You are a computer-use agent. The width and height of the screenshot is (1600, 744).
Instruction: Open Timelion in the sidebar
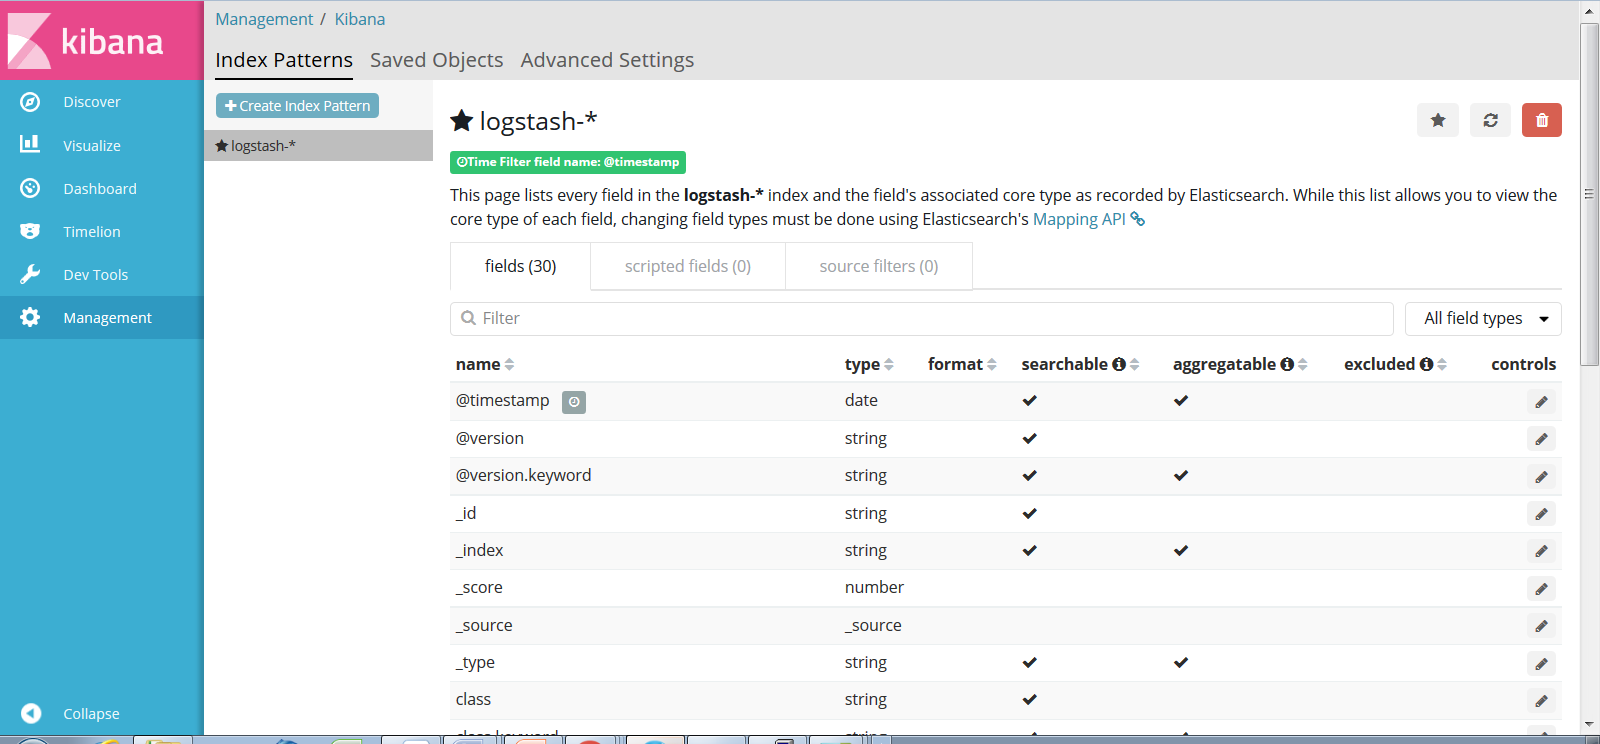pyautogui.click(x=91, y=232)
